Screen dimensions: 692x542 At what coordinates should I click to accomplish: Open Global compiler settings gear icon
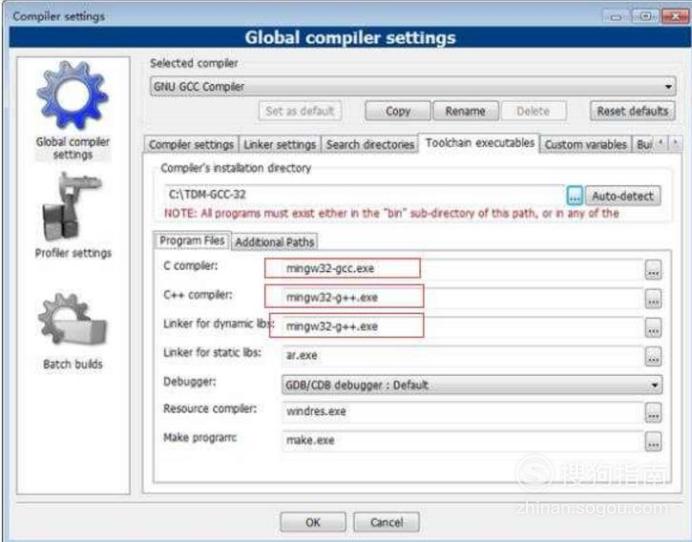[72, 95]
